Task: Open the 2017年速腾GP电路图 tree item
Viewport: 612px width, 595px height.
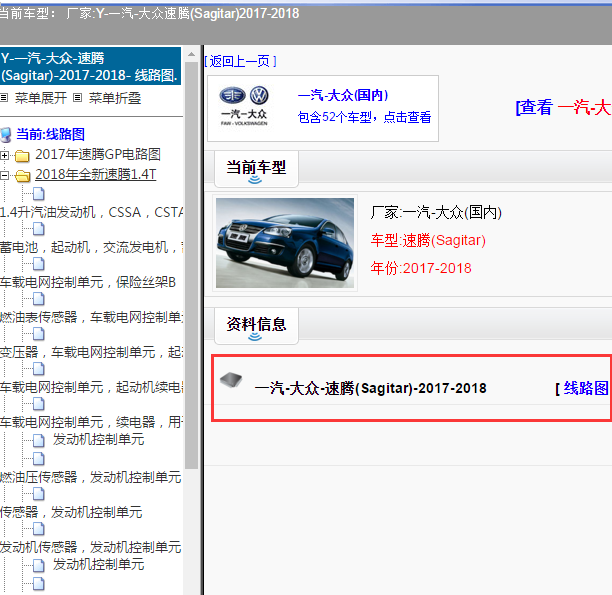Action: pos(98,154)
